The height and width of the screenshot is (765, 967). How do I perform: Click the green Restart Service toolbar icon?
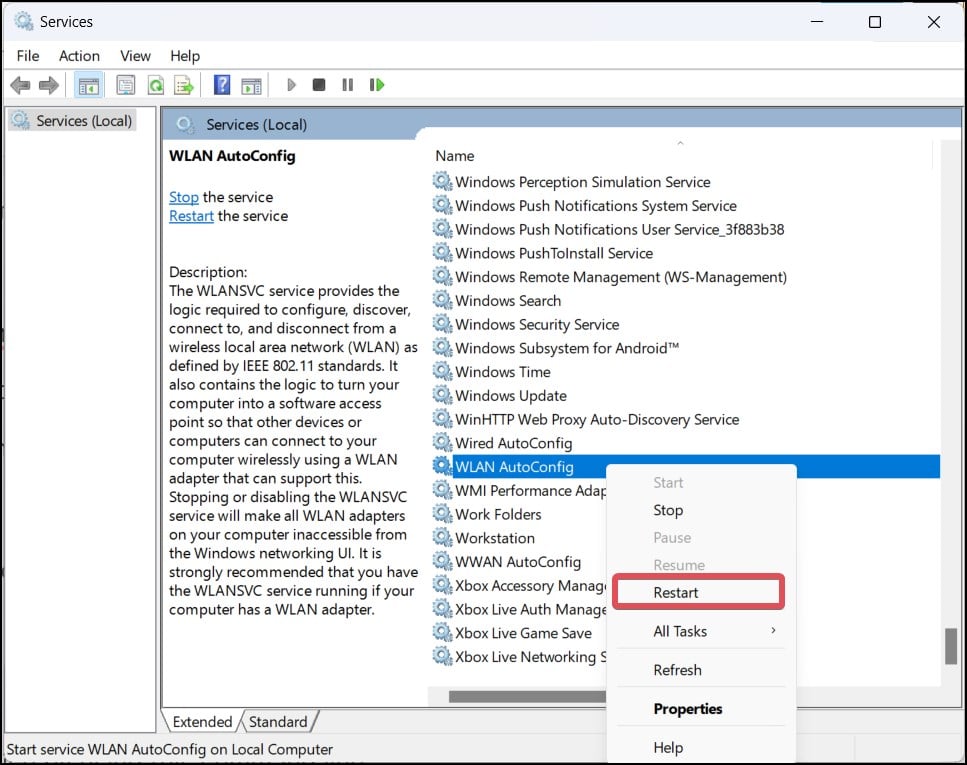point(377,85)
